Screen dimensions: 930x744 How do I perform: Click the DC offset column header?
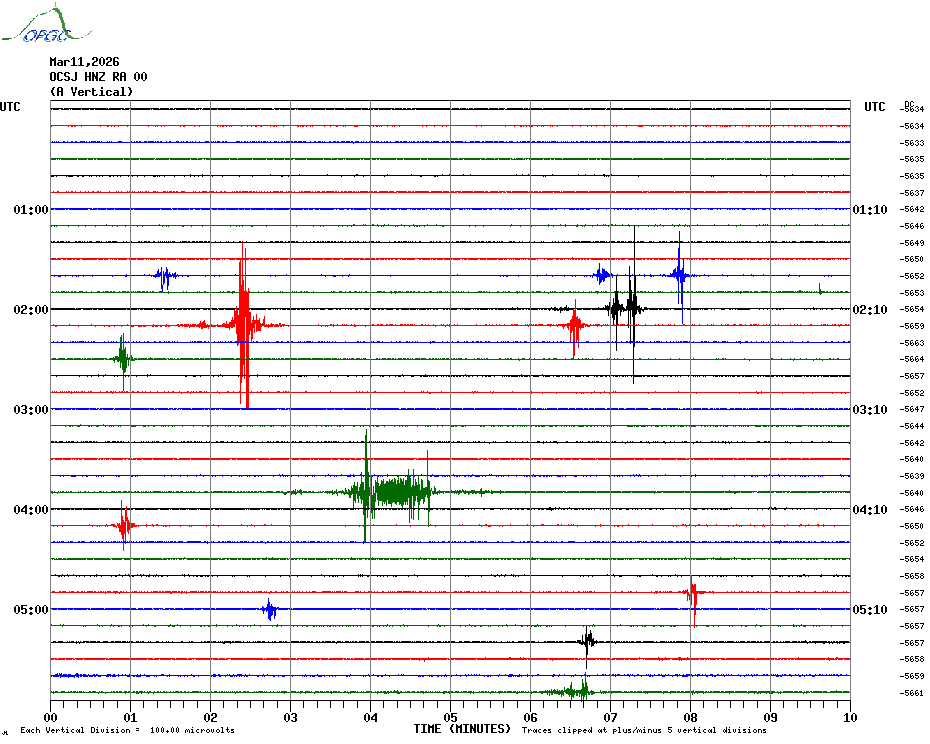(909, 103)
